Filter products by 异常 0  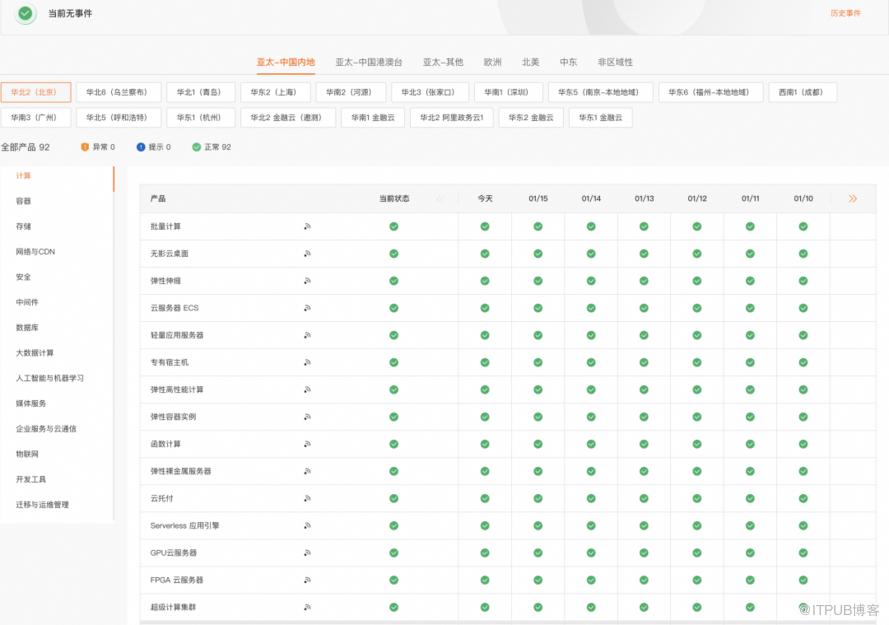coord(98,147)
